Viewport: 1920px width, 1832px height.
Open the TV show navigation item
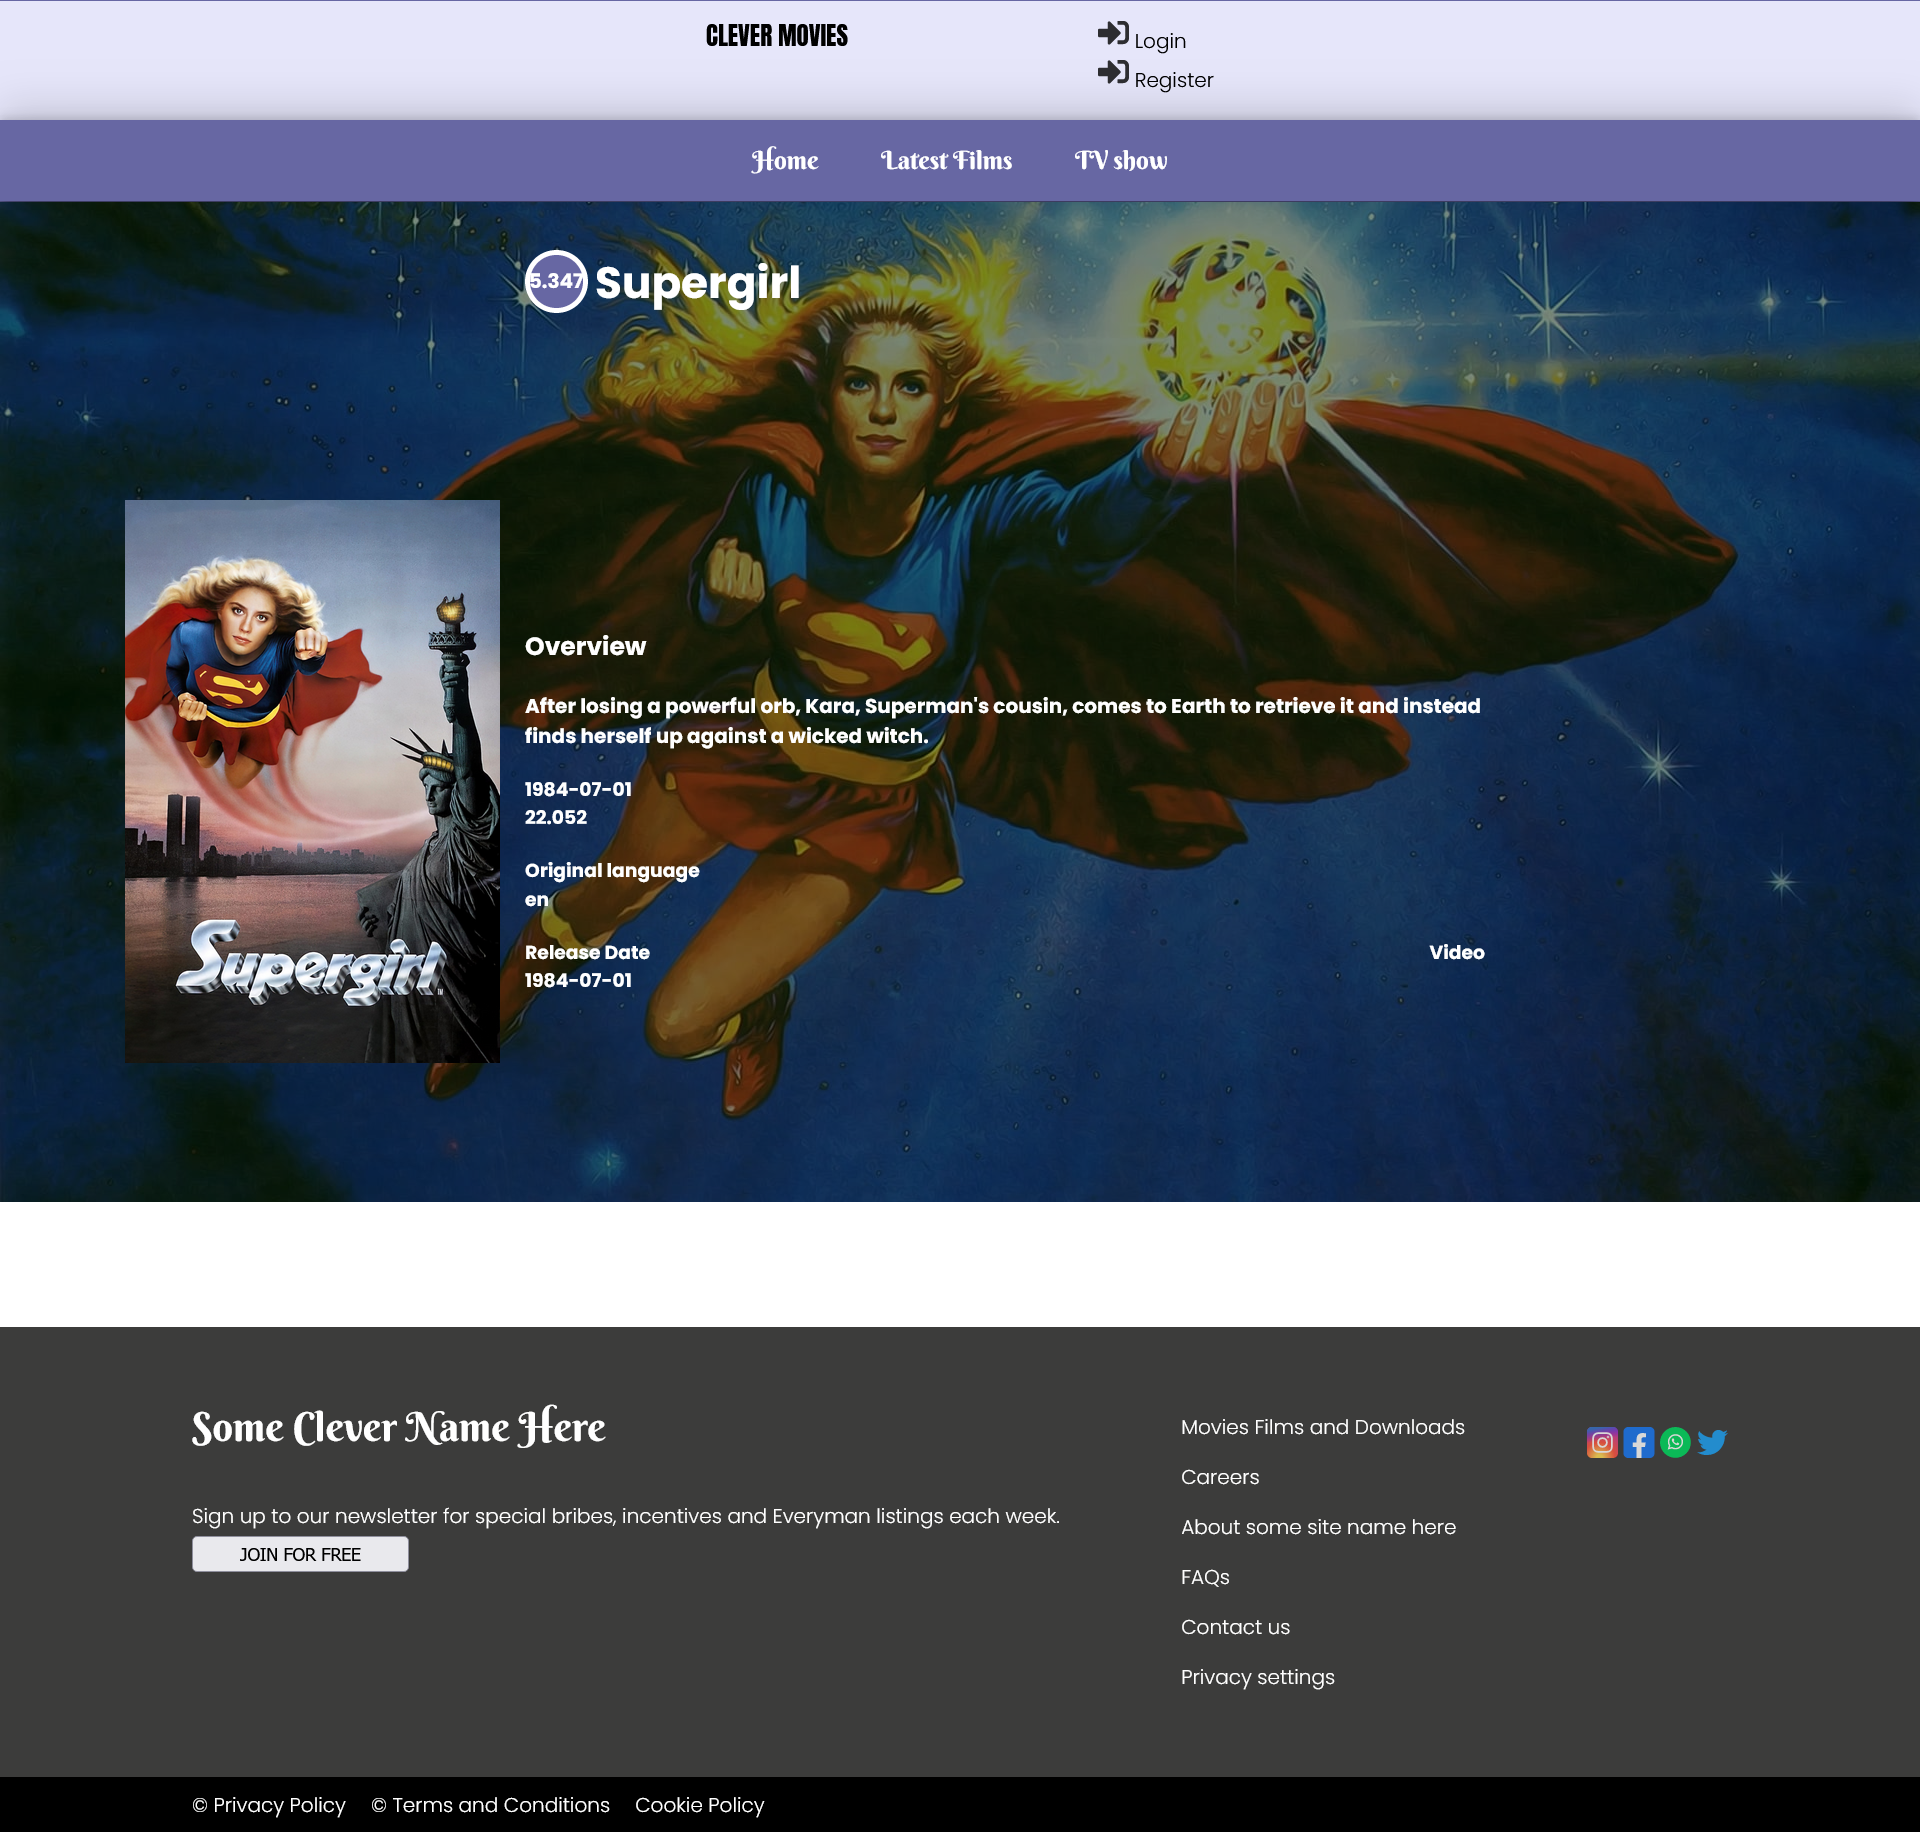(x=1120, y=161)
